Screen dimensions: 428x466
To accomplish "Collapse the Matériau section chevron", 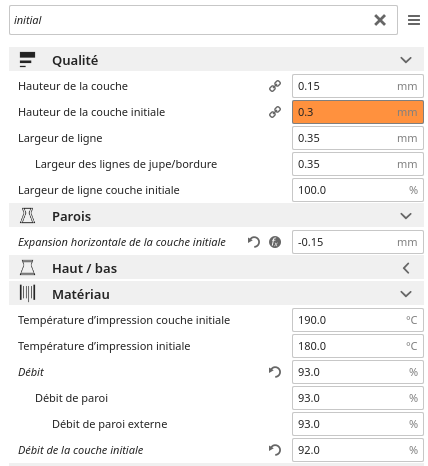I will click(x=406, y=294).
